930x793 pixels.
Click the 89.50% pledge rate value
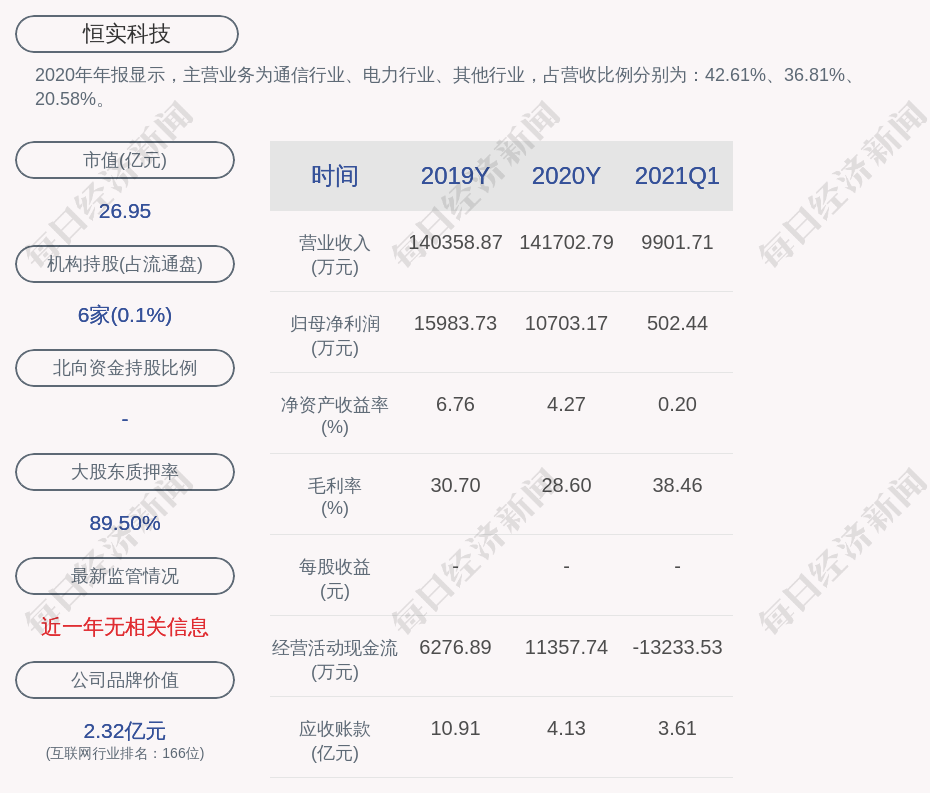point(125,523)
